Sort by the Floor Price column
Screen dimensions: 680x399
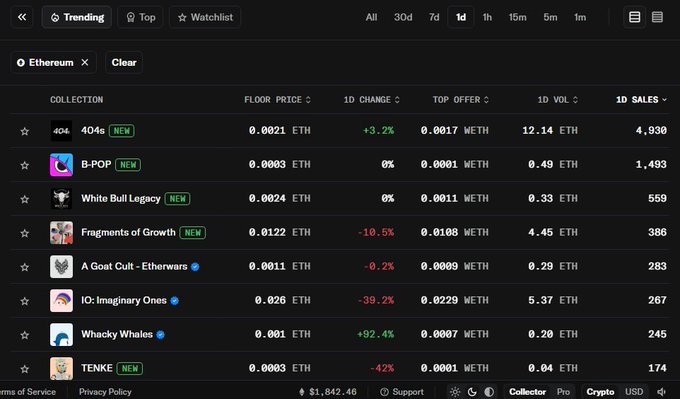coord(278,100)
